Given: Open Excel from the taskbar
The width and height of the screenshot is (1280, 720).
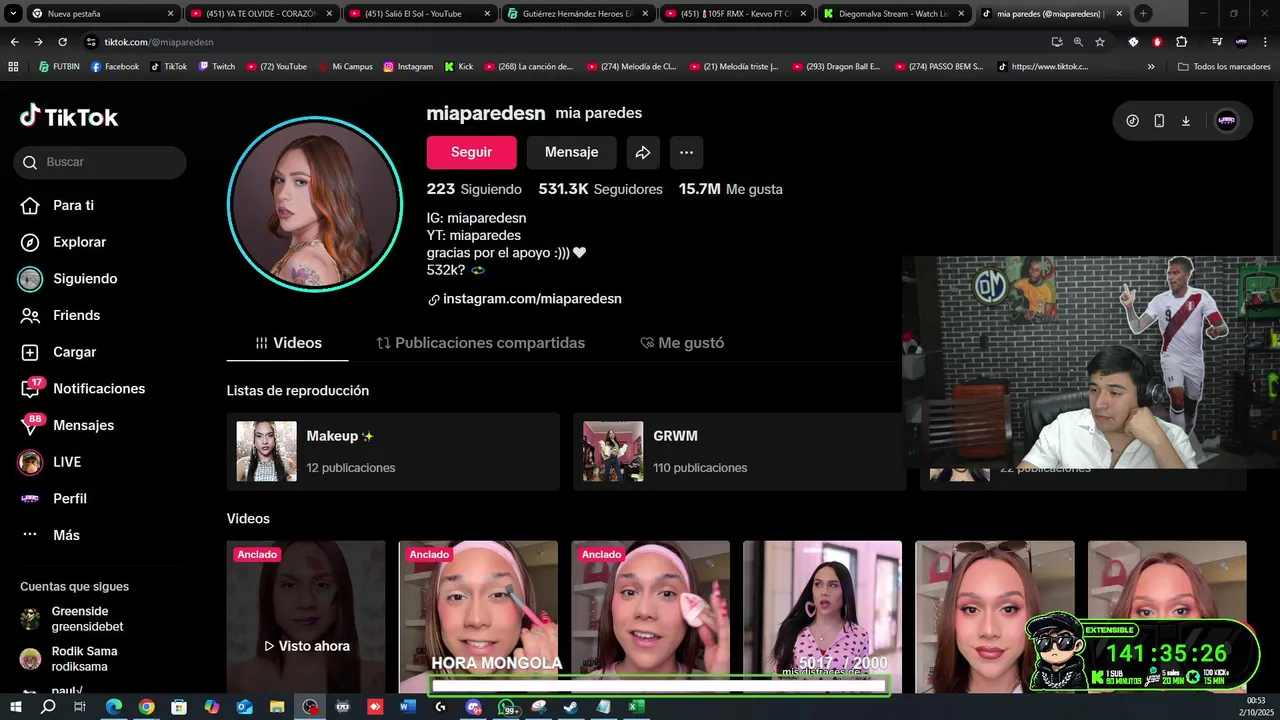Looking at the screenshot, I should click(635, 707).
